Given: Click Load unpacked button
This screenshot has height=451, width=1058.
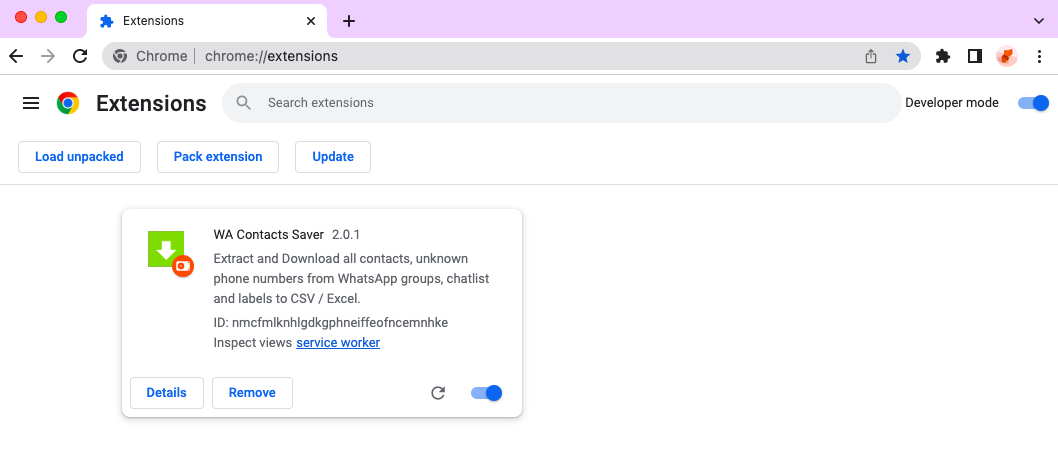Looking at the screenshot, I should point(79,157).
